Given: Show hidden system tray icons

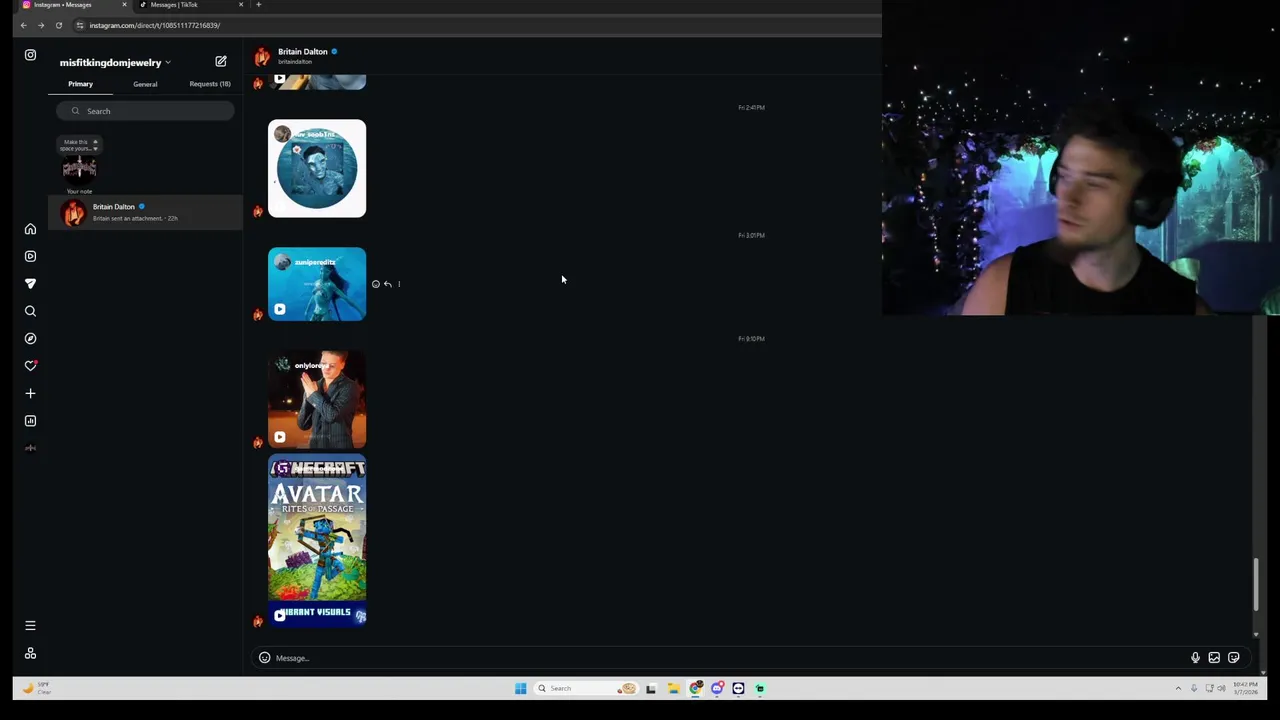Looking at the screenshot, I should point(1178,688).
